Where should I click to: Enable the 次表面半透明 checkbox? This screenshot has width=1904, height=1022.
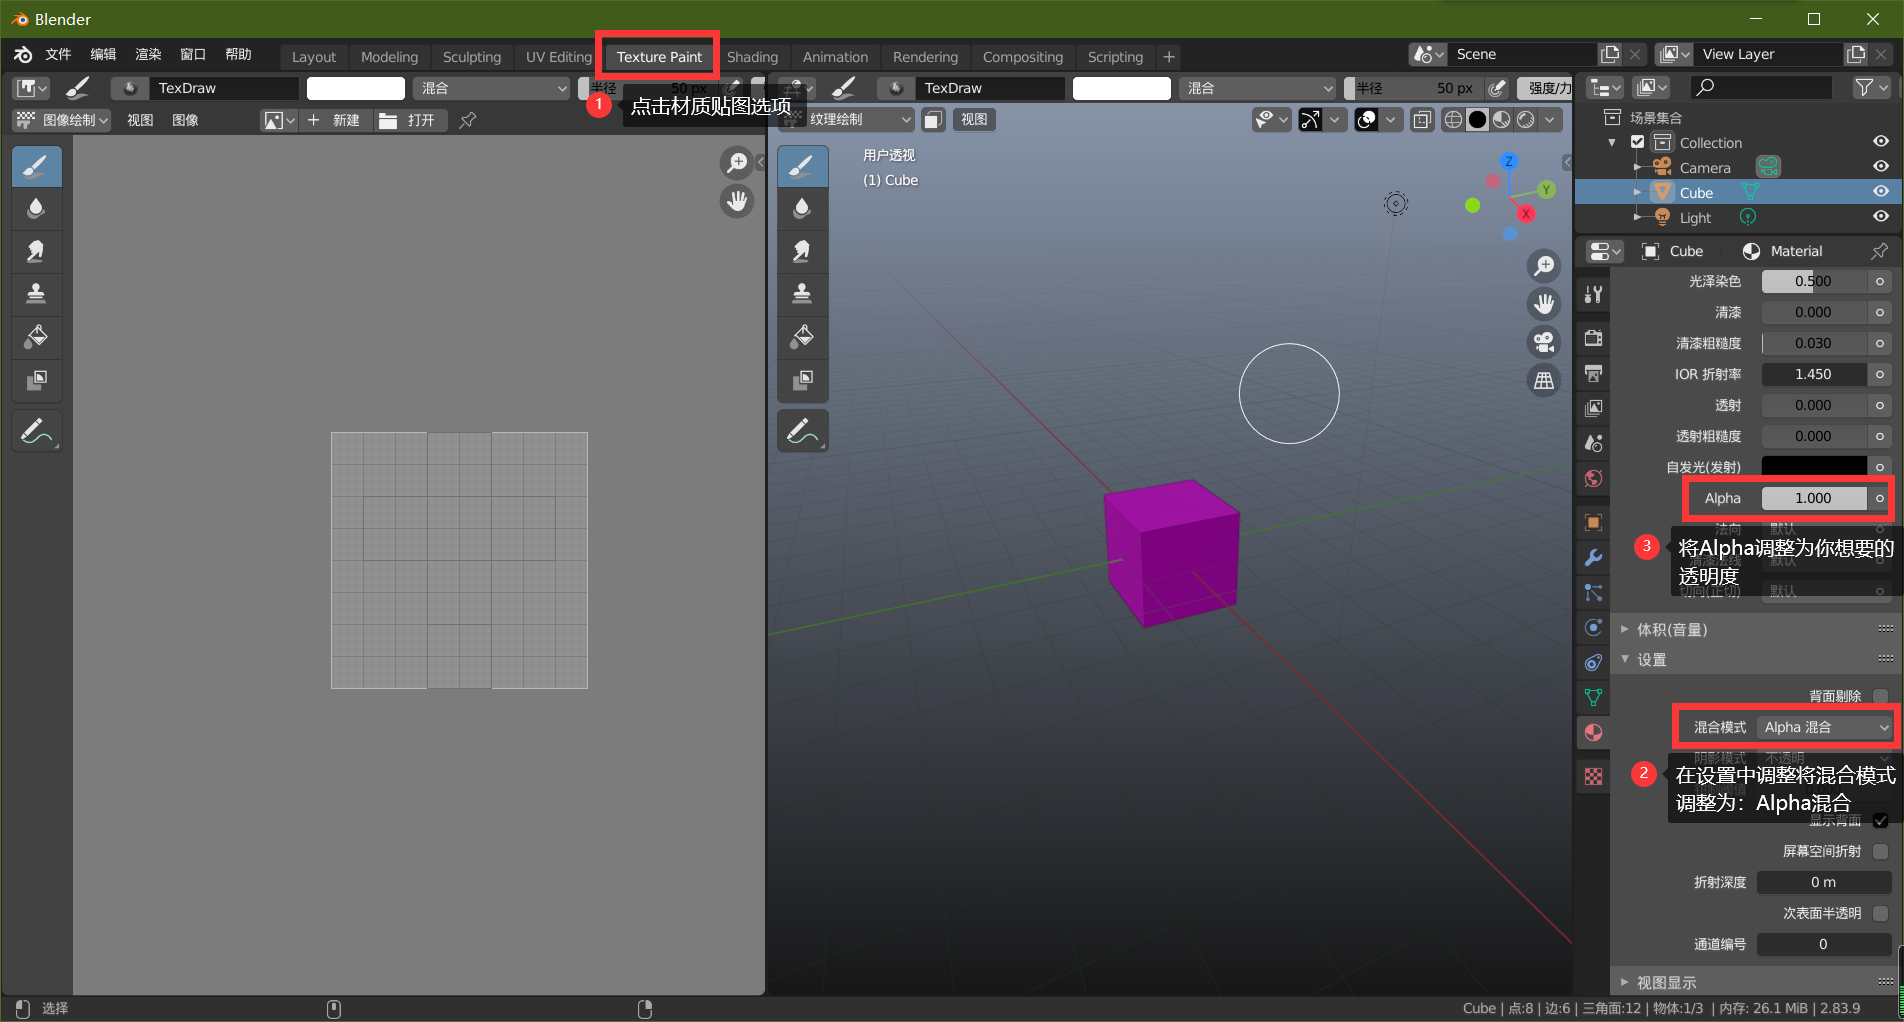tap(1881, 913)
